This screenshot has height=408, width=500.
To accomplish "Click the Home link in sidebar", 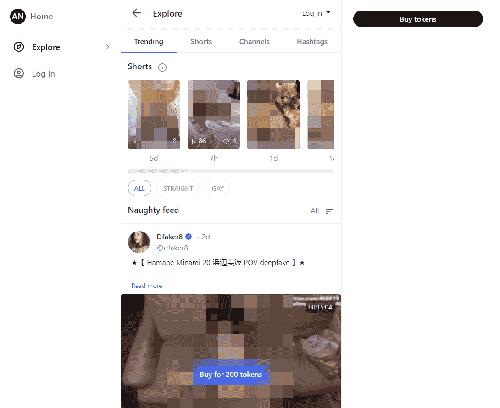I will [42, 16].
